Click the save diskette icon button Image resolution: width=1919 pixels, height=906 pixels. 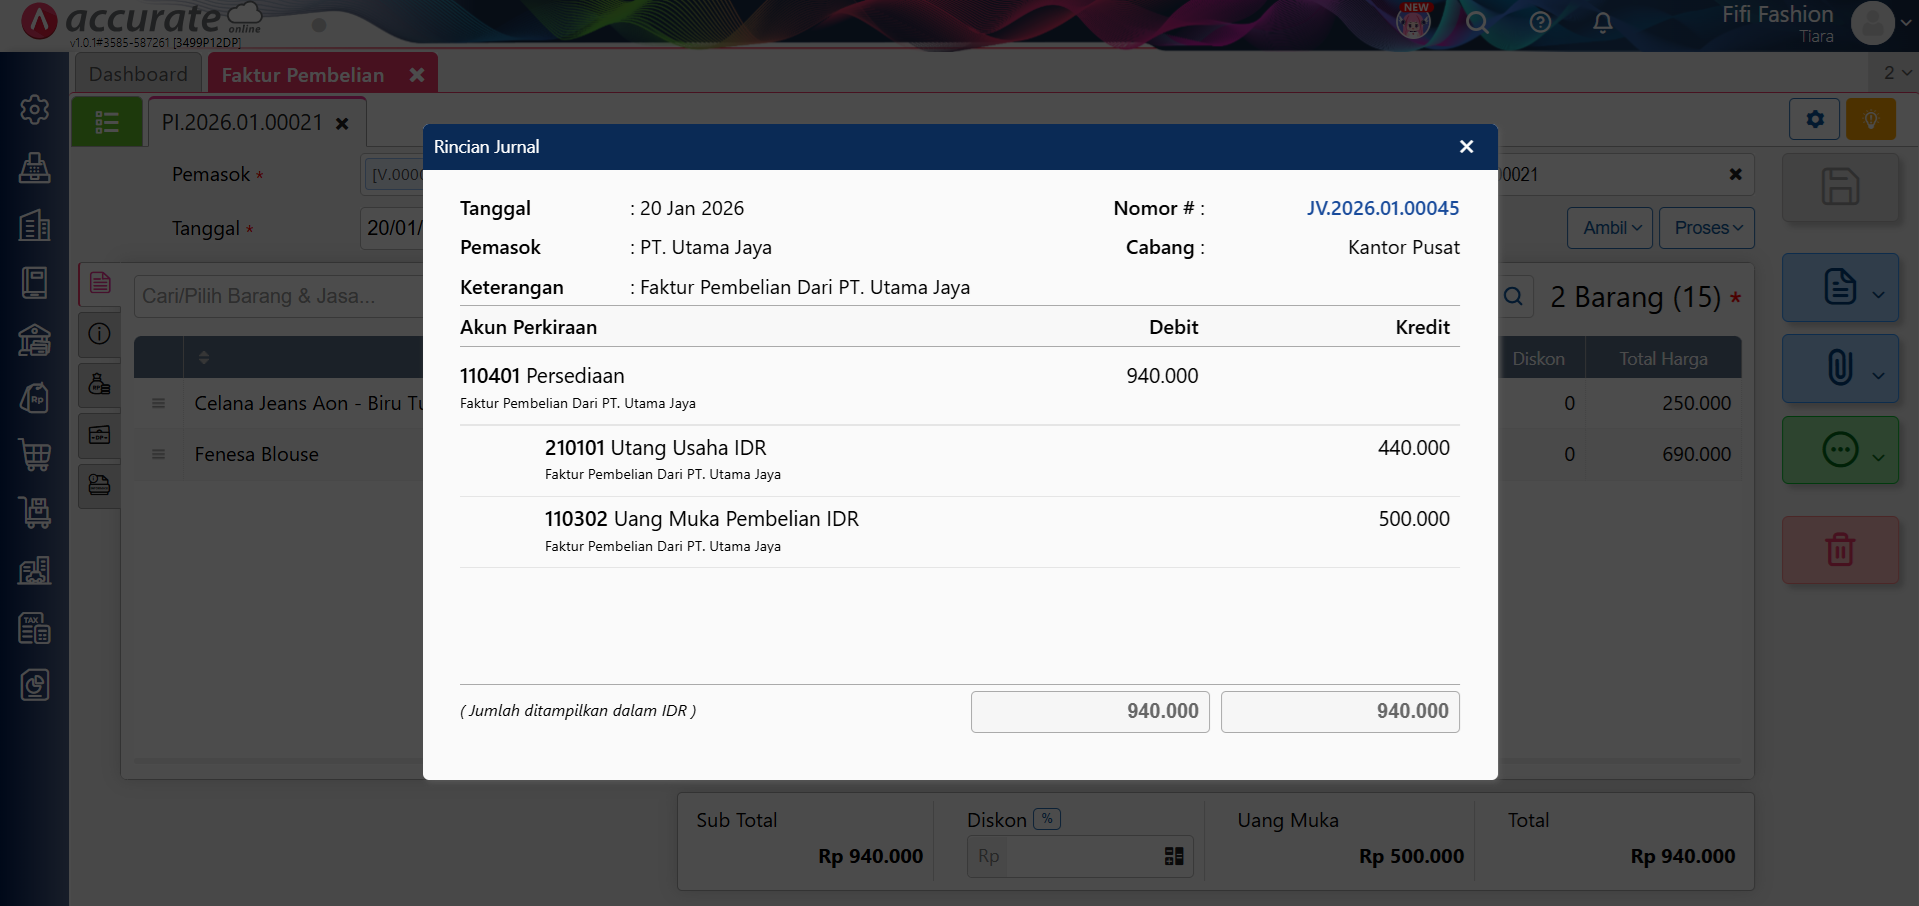coord(1839,187)
